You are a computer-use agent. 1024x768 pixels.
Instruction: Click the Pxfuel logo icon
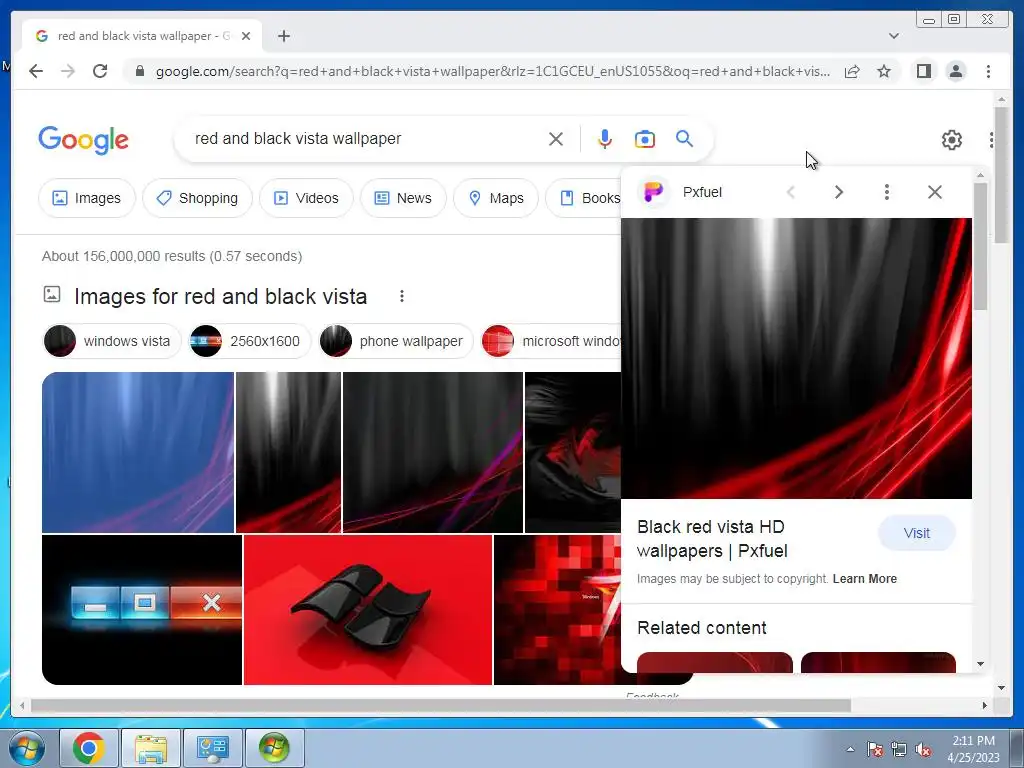654,192
